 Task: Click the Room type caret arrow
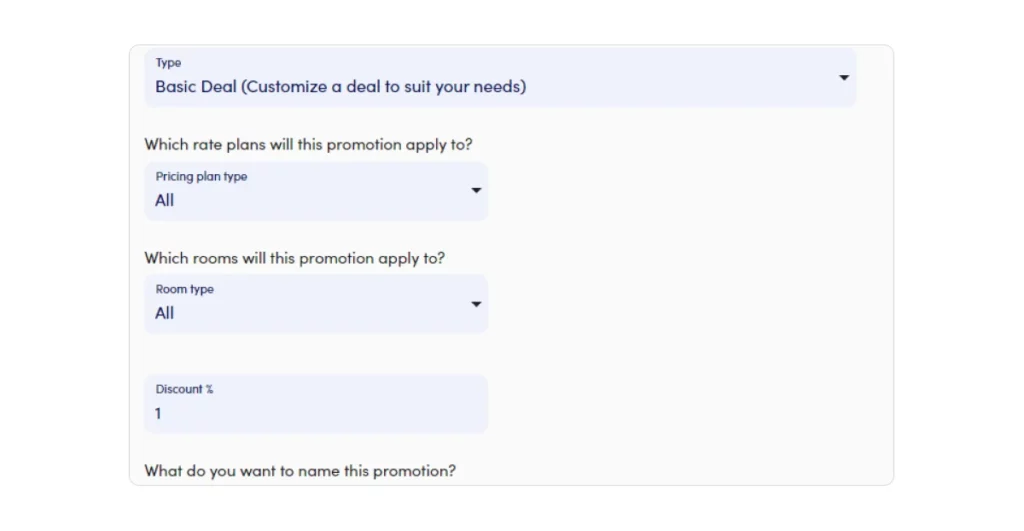[476, 304]
